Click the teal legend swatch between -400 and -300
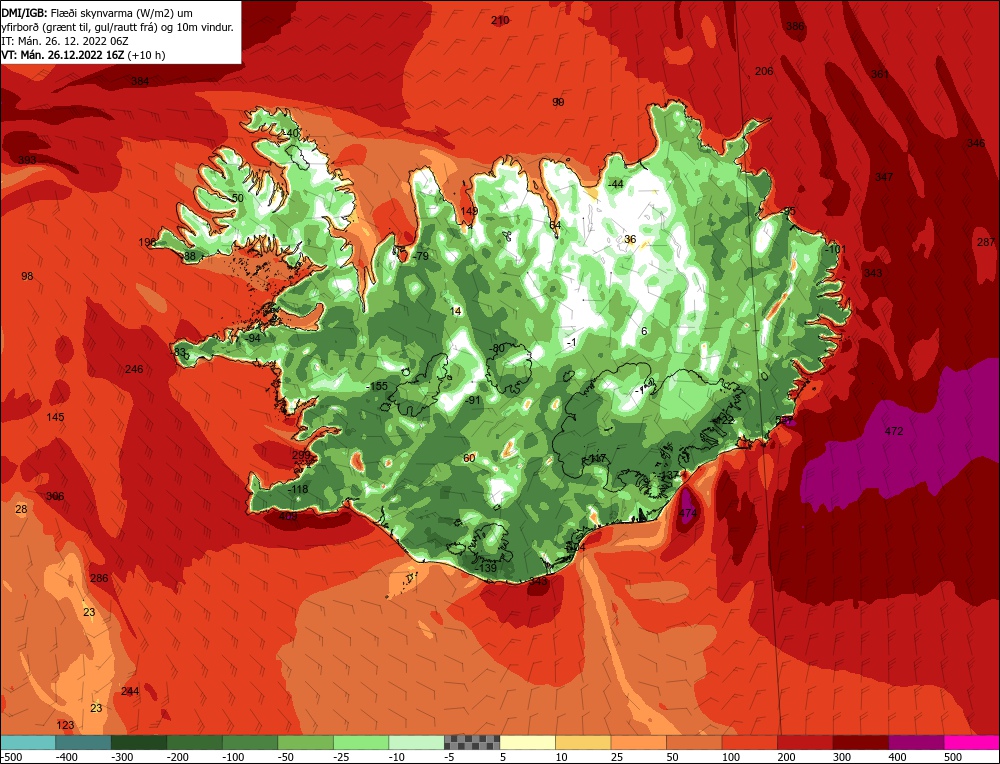 point(84,742)
